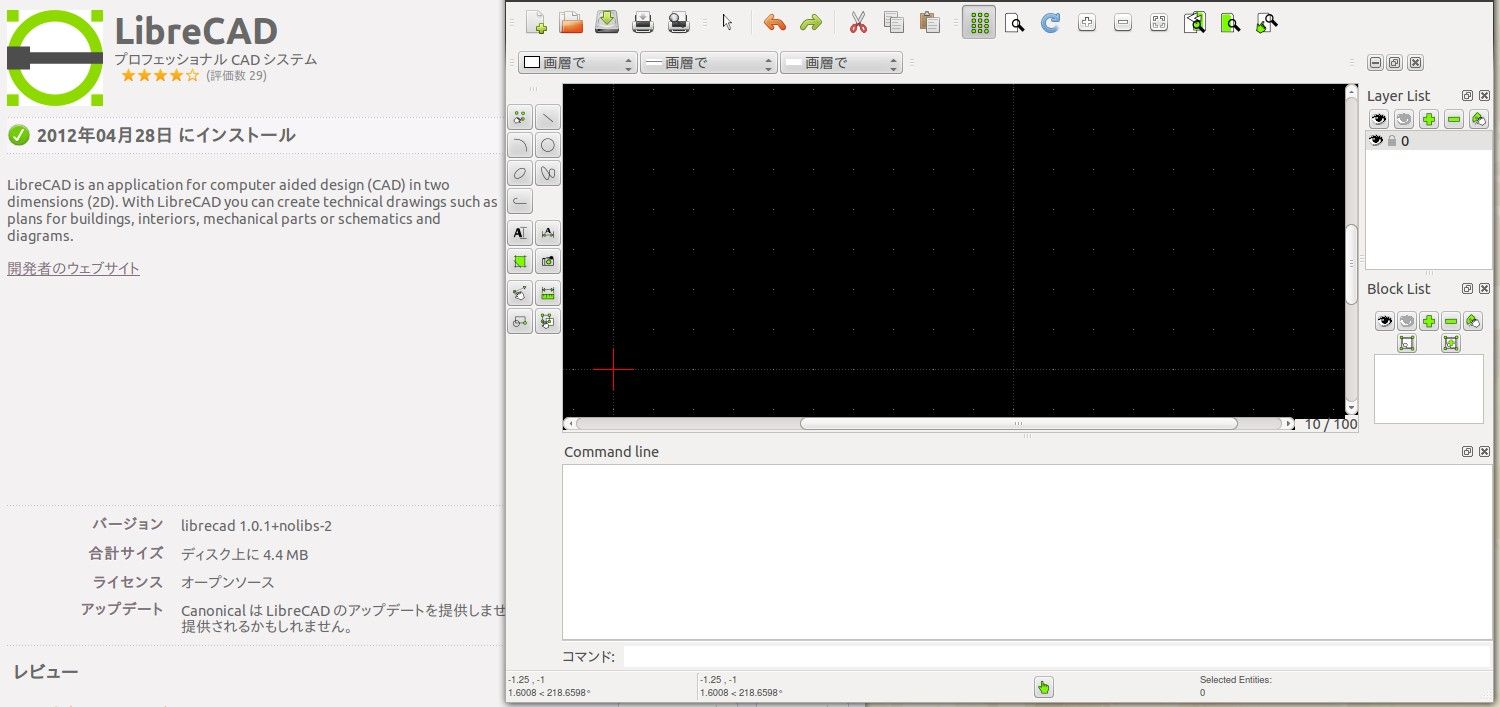Open the arc drawing tools

coord(520,146)
